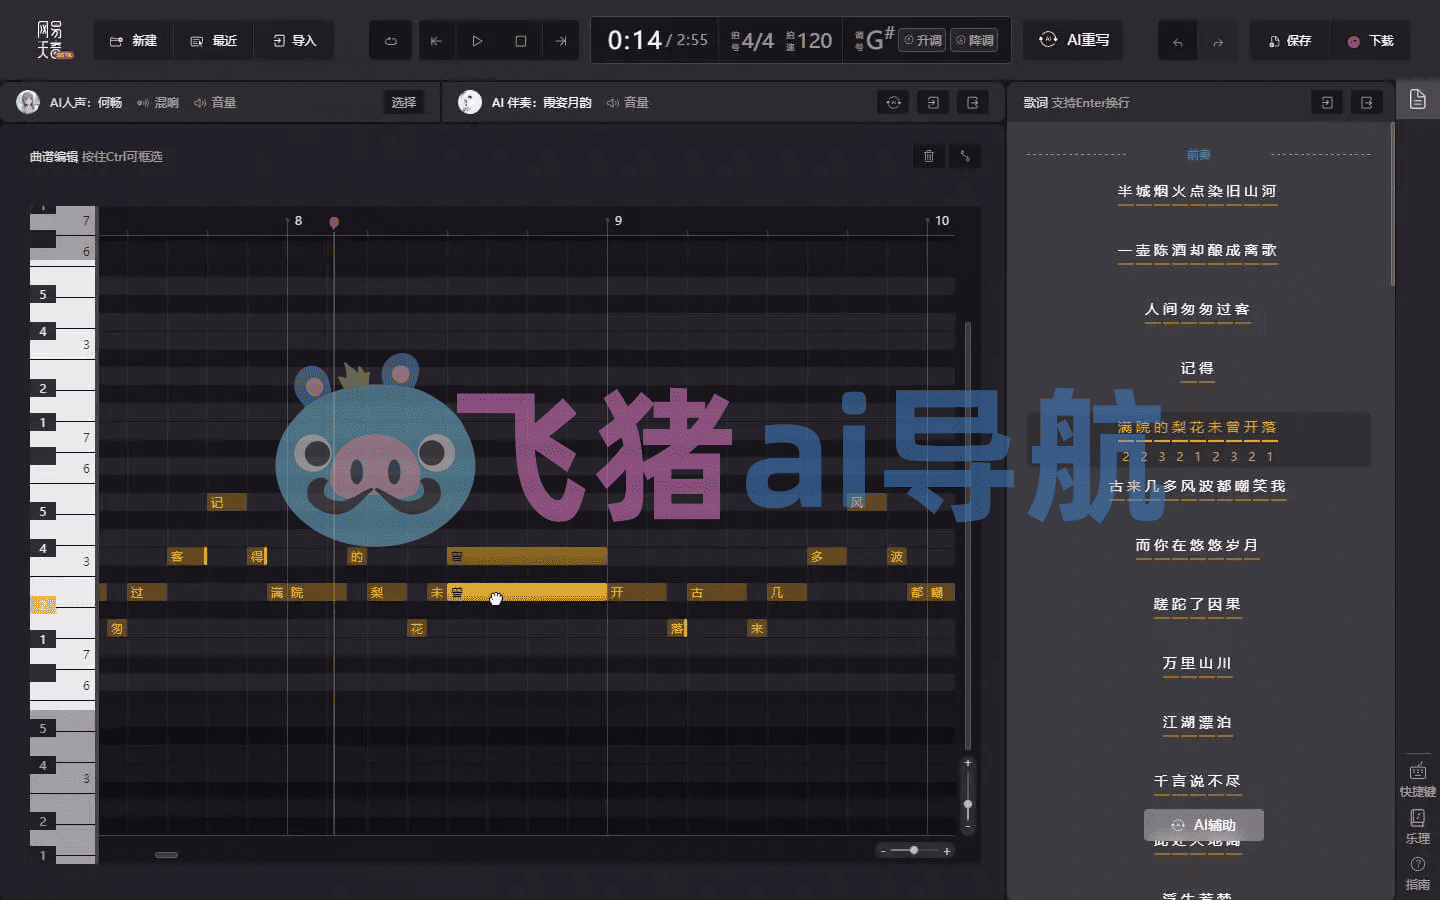1440x900 pixels.
Task: Open AI vocal 音量 (volume) control
Action: tap(215, 103)
